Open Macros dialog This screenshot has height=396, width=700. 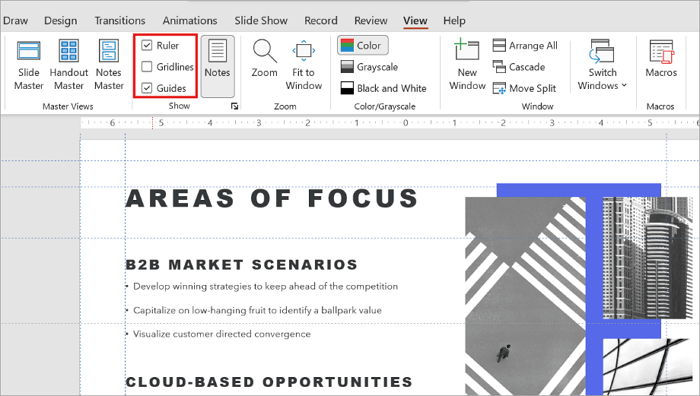tap(661, 58)
